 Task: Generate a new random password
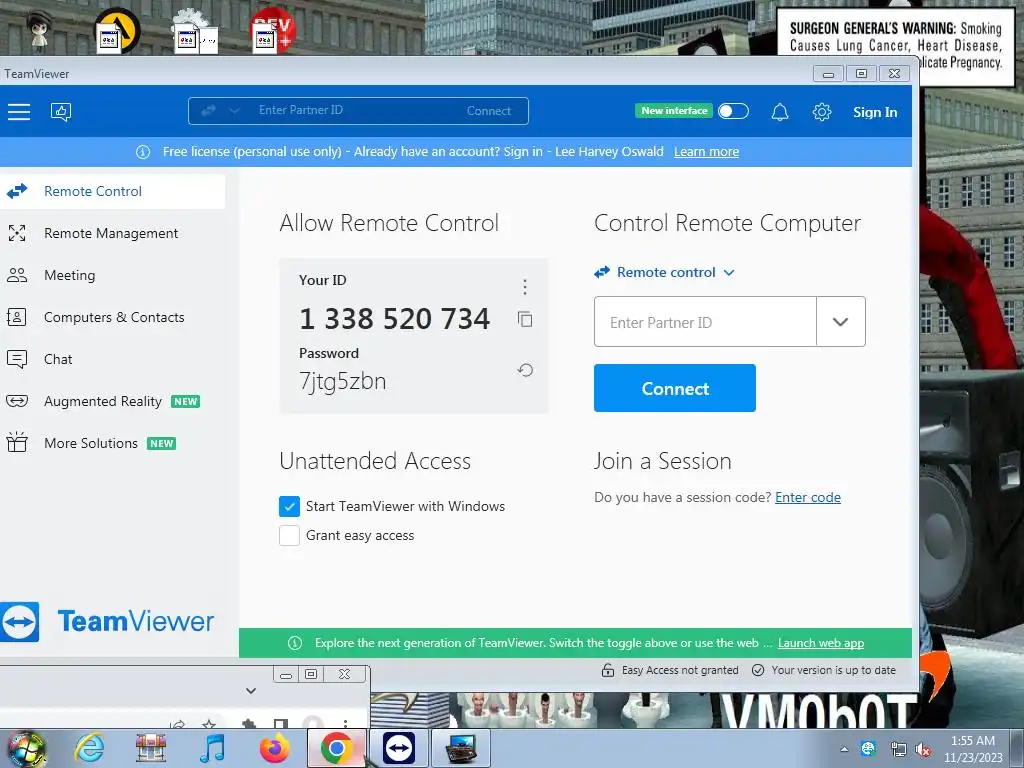pos(525,370)
